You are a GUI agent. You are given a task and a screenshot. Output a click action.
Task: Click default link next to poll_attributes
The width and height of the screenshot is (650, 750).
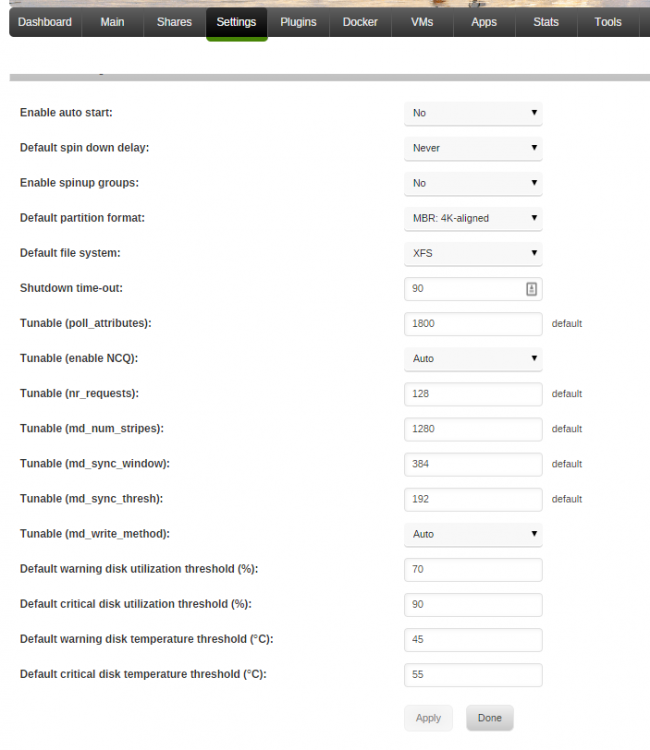tap(567, 324)
